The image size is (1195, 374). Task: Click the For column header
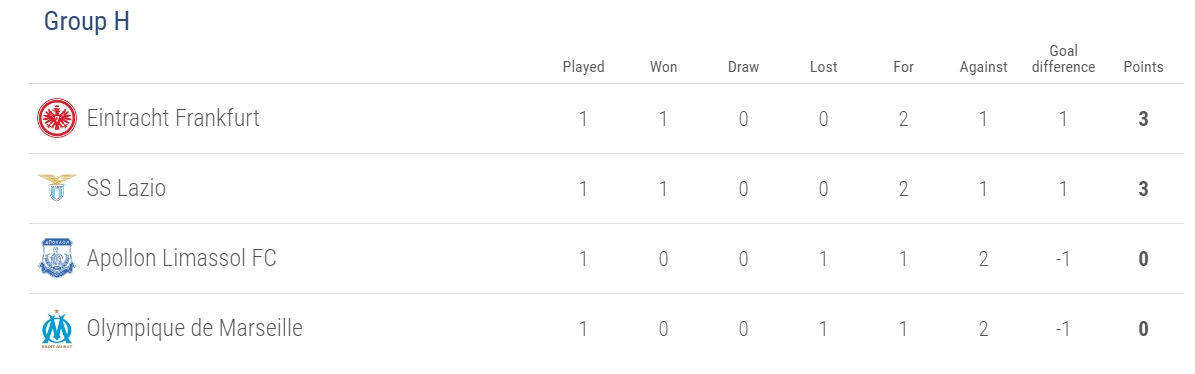pyautogui.click(x=903, y=67)
